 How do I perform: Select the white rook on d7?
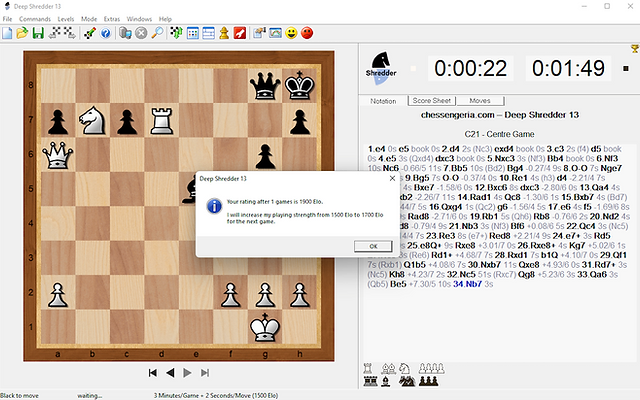coord(161,120)
